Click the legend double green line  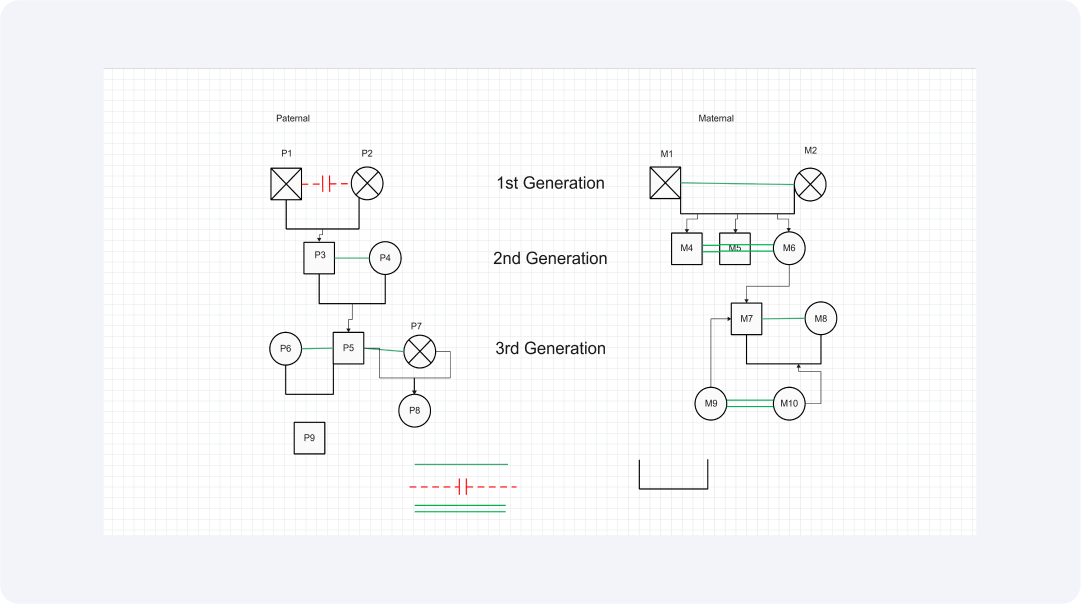point(460,508)
